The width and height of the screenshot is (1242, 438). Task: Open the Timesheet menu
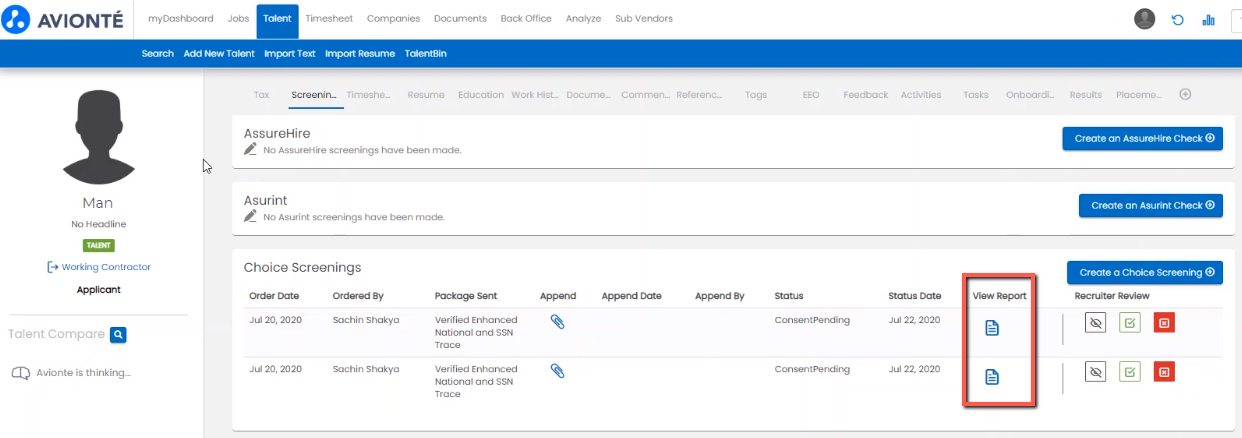tap(327, 19)
